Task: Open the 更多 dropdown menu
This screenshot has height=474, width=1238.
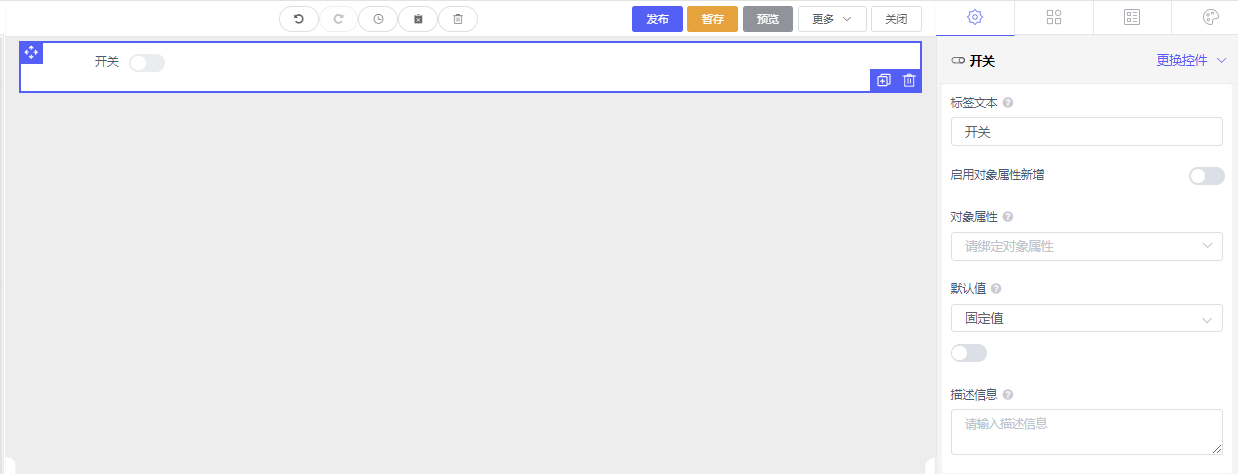Action: tap(832, 19)
